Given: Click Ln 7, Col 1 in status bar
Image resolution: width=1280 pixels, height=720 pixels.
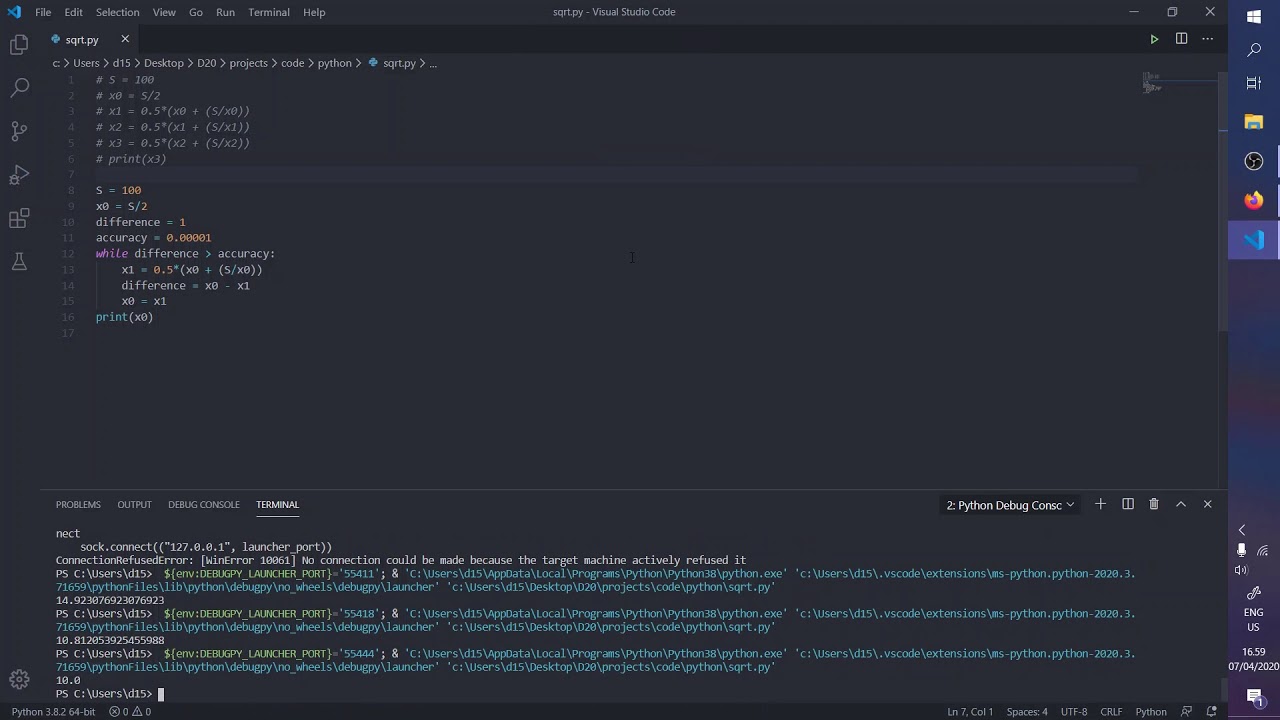Looking at the screenshot, I should [970, 712].
